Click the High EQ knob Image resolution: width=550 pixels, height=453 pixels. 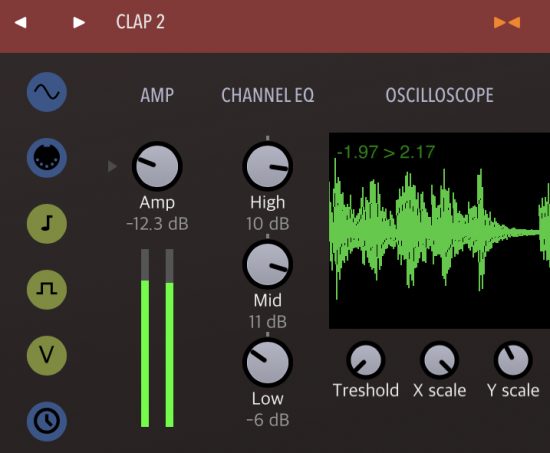(x=268, y=166)
